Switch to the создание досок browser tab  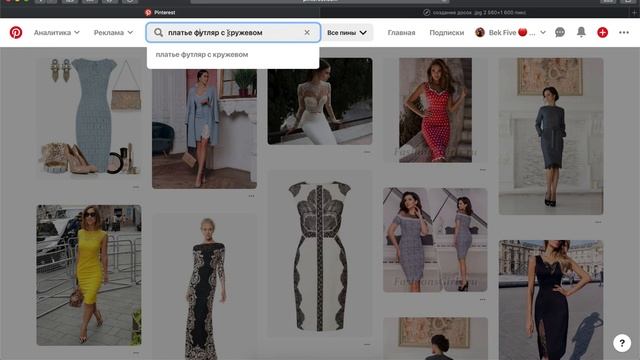coord(476,12)
